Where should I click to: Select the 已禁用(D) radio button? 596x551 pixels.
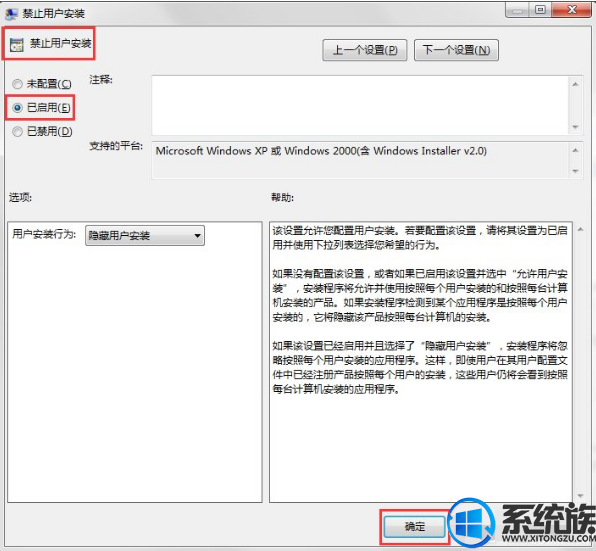click(17, 131)
